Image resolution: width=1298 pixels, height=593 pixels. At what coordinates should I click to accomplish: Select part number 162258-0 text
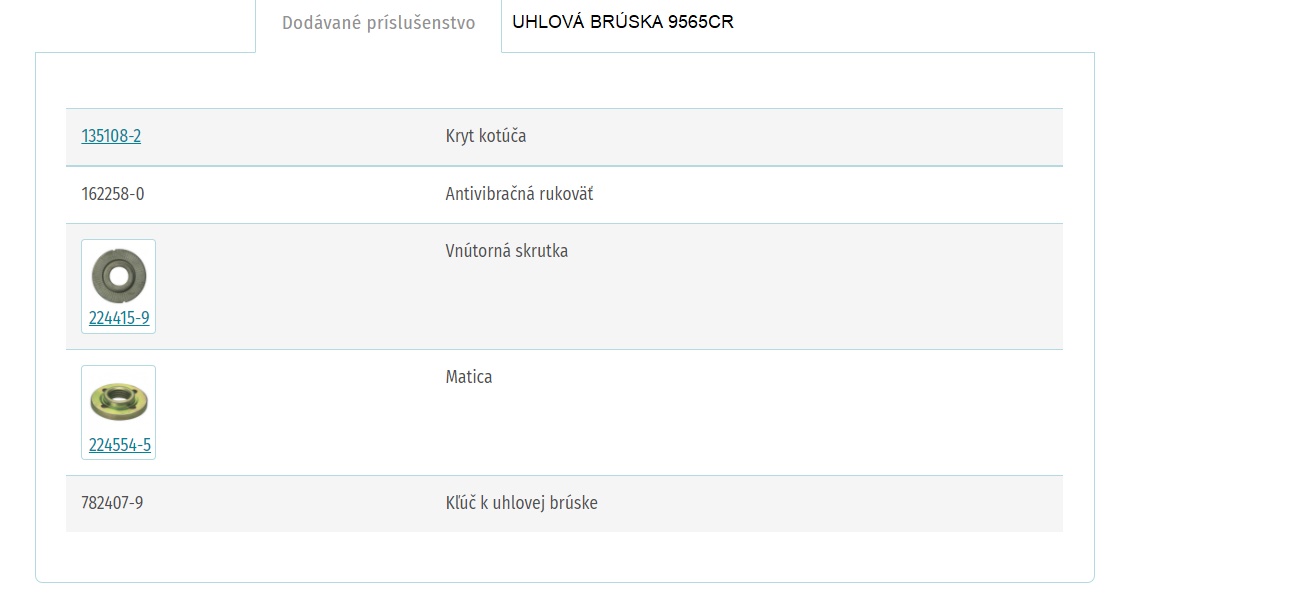click(x=113, y=194)
